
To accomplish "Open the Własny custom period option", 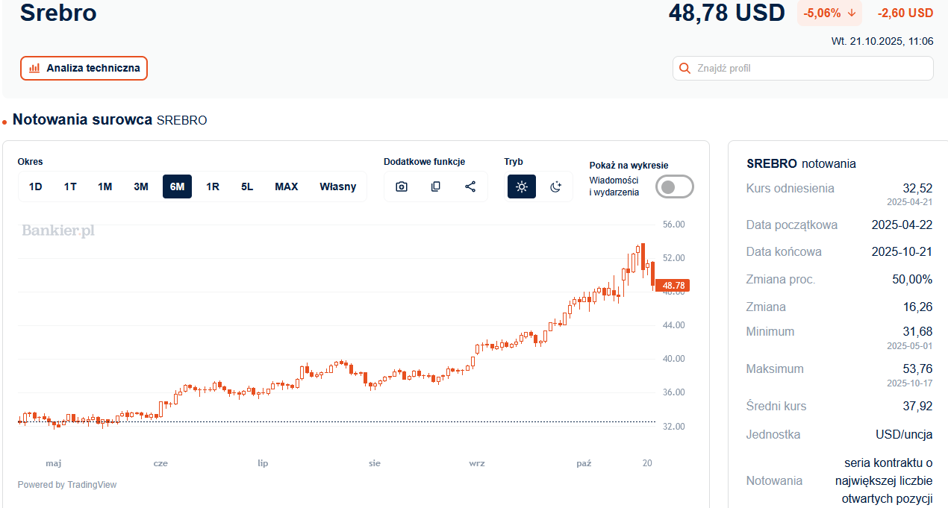I will tap(338, 187).
